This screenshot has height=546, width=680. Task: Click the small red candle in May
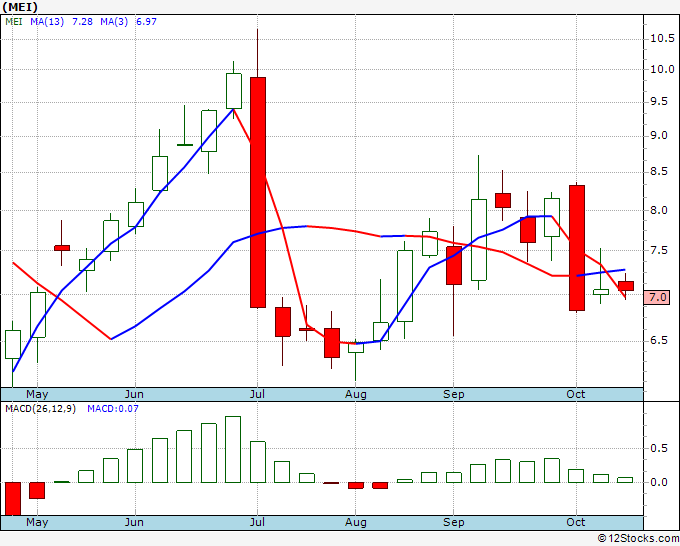pos(62,248)
